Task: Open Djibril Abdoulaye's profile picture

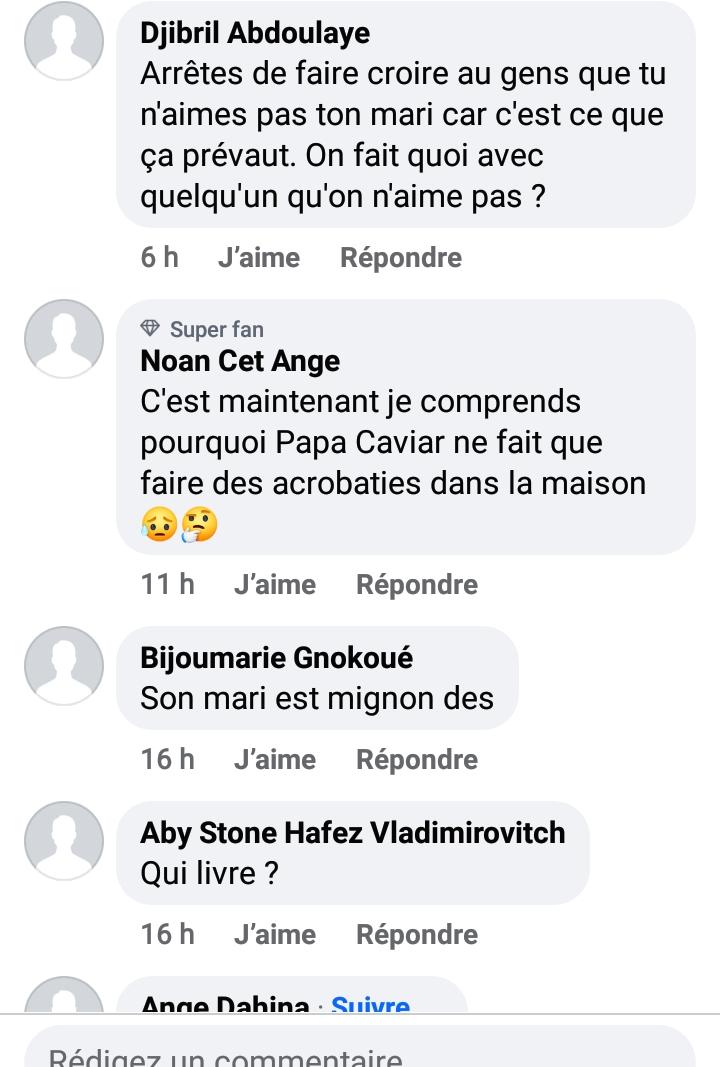Action: point(64,41)
